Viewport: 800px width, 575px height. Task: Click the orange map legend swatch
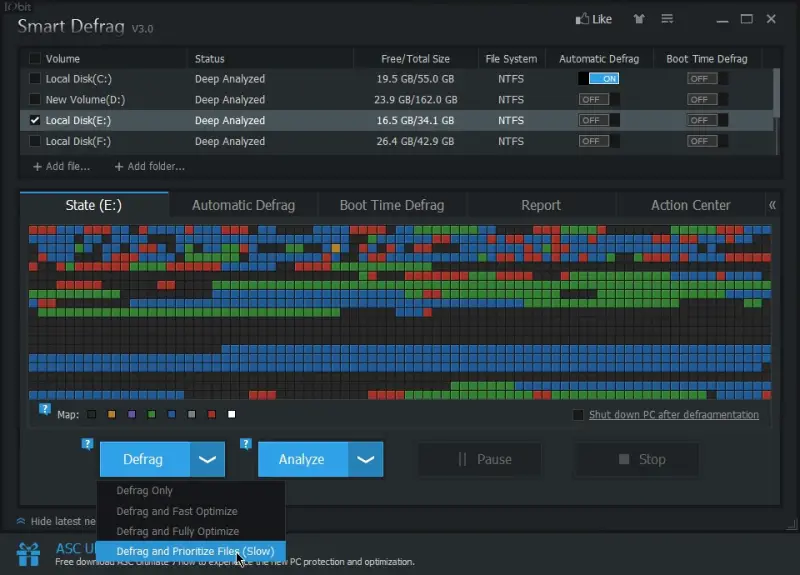point(111,414)
